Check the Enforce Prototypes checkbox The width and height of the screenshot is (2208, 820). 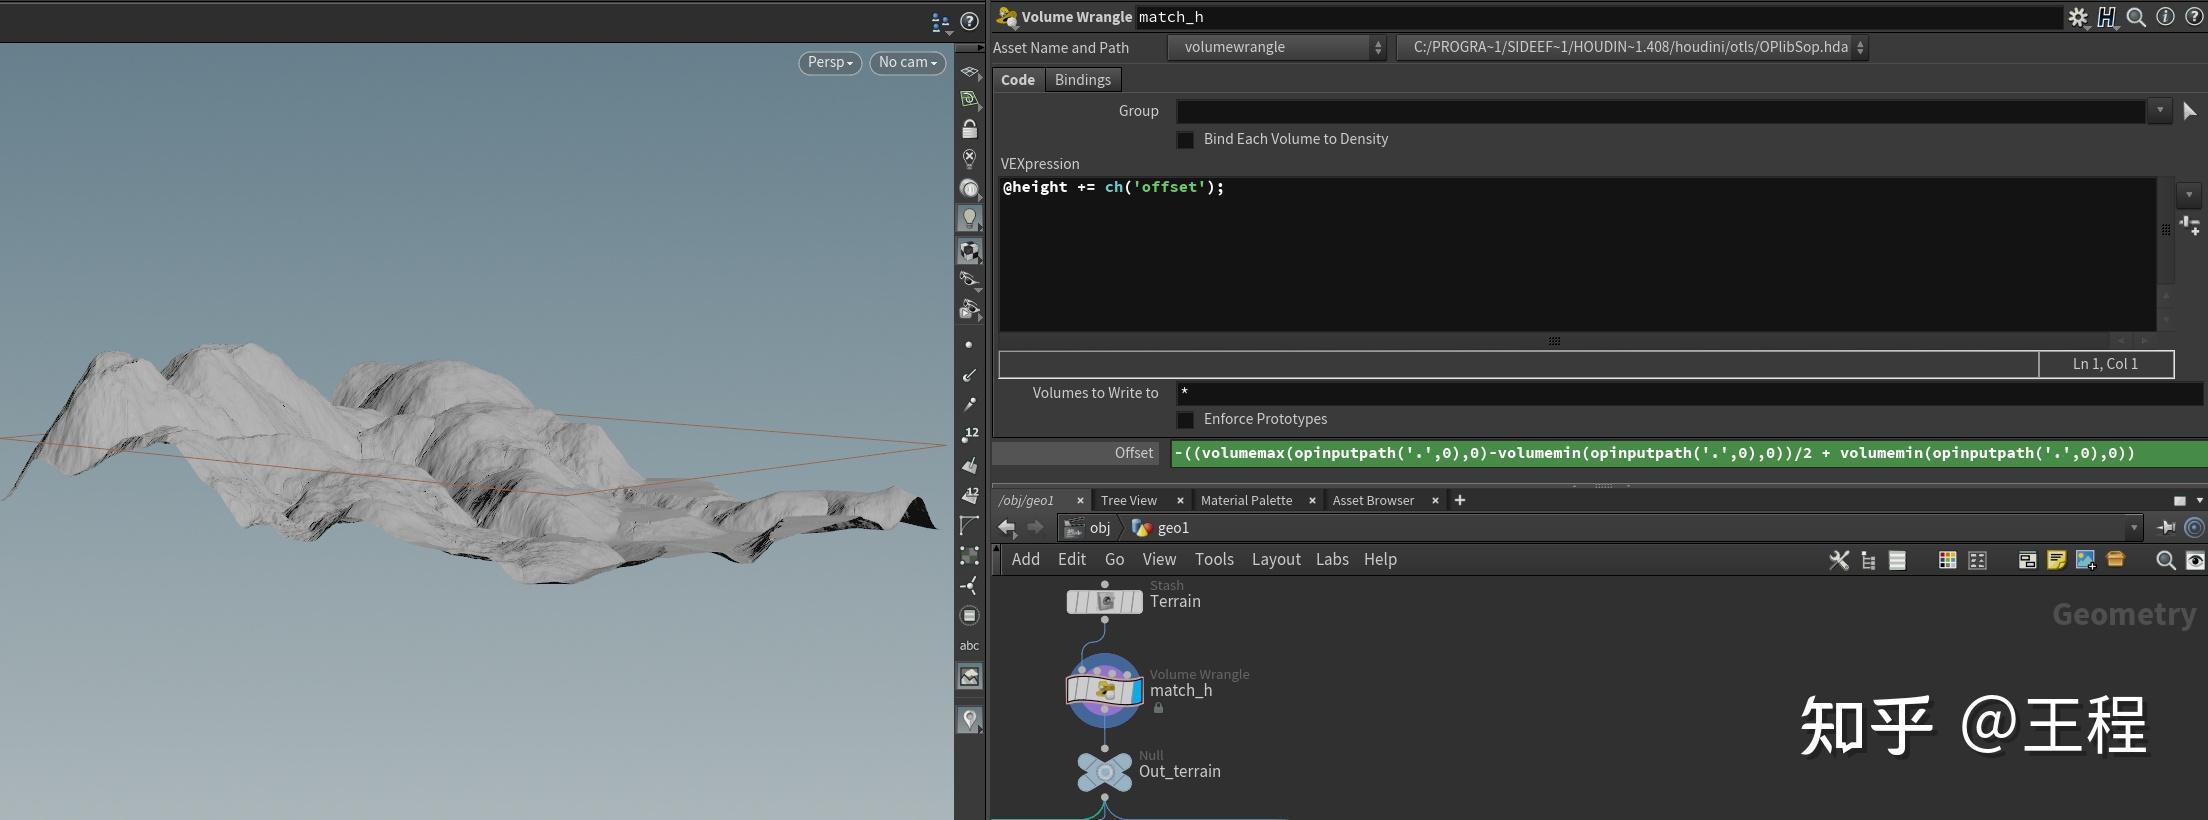pos(1185,420)
